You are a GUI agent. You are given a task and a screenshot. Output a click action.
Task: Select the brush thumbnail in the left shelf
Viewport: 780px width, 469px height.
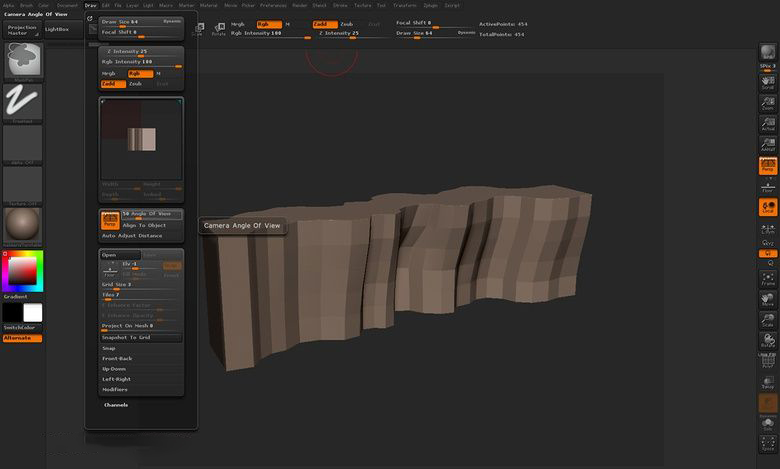pos(22,61)
